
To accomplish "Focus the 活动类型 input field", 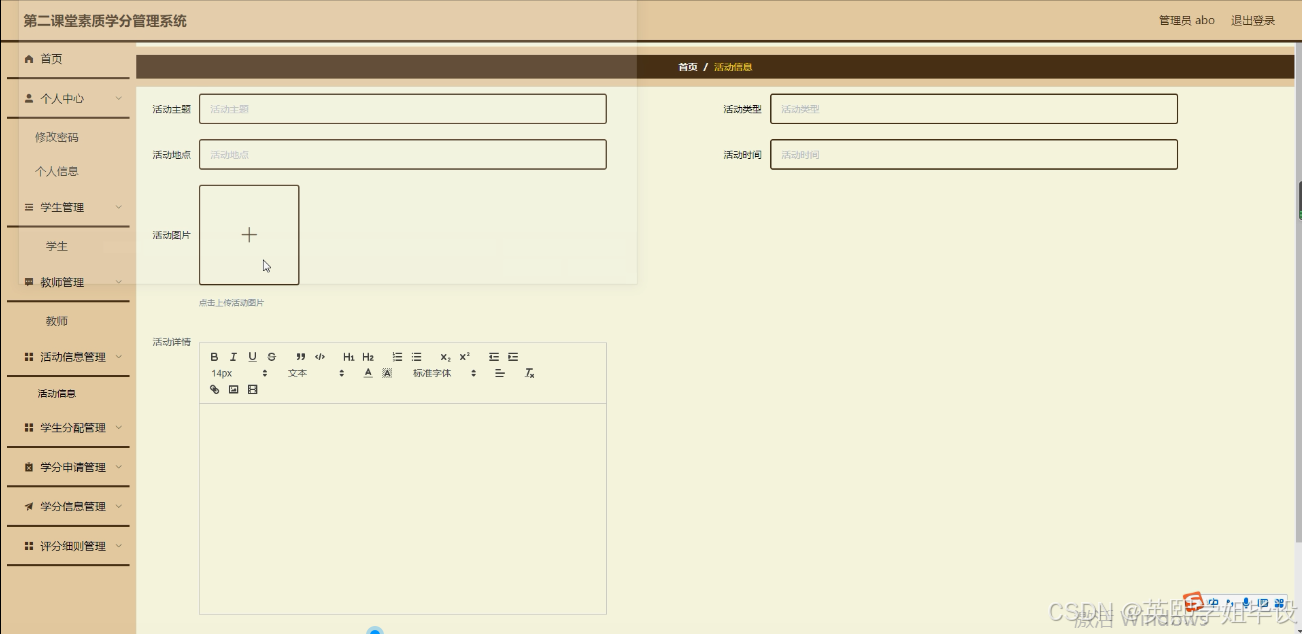I will (x=974, y=109).
